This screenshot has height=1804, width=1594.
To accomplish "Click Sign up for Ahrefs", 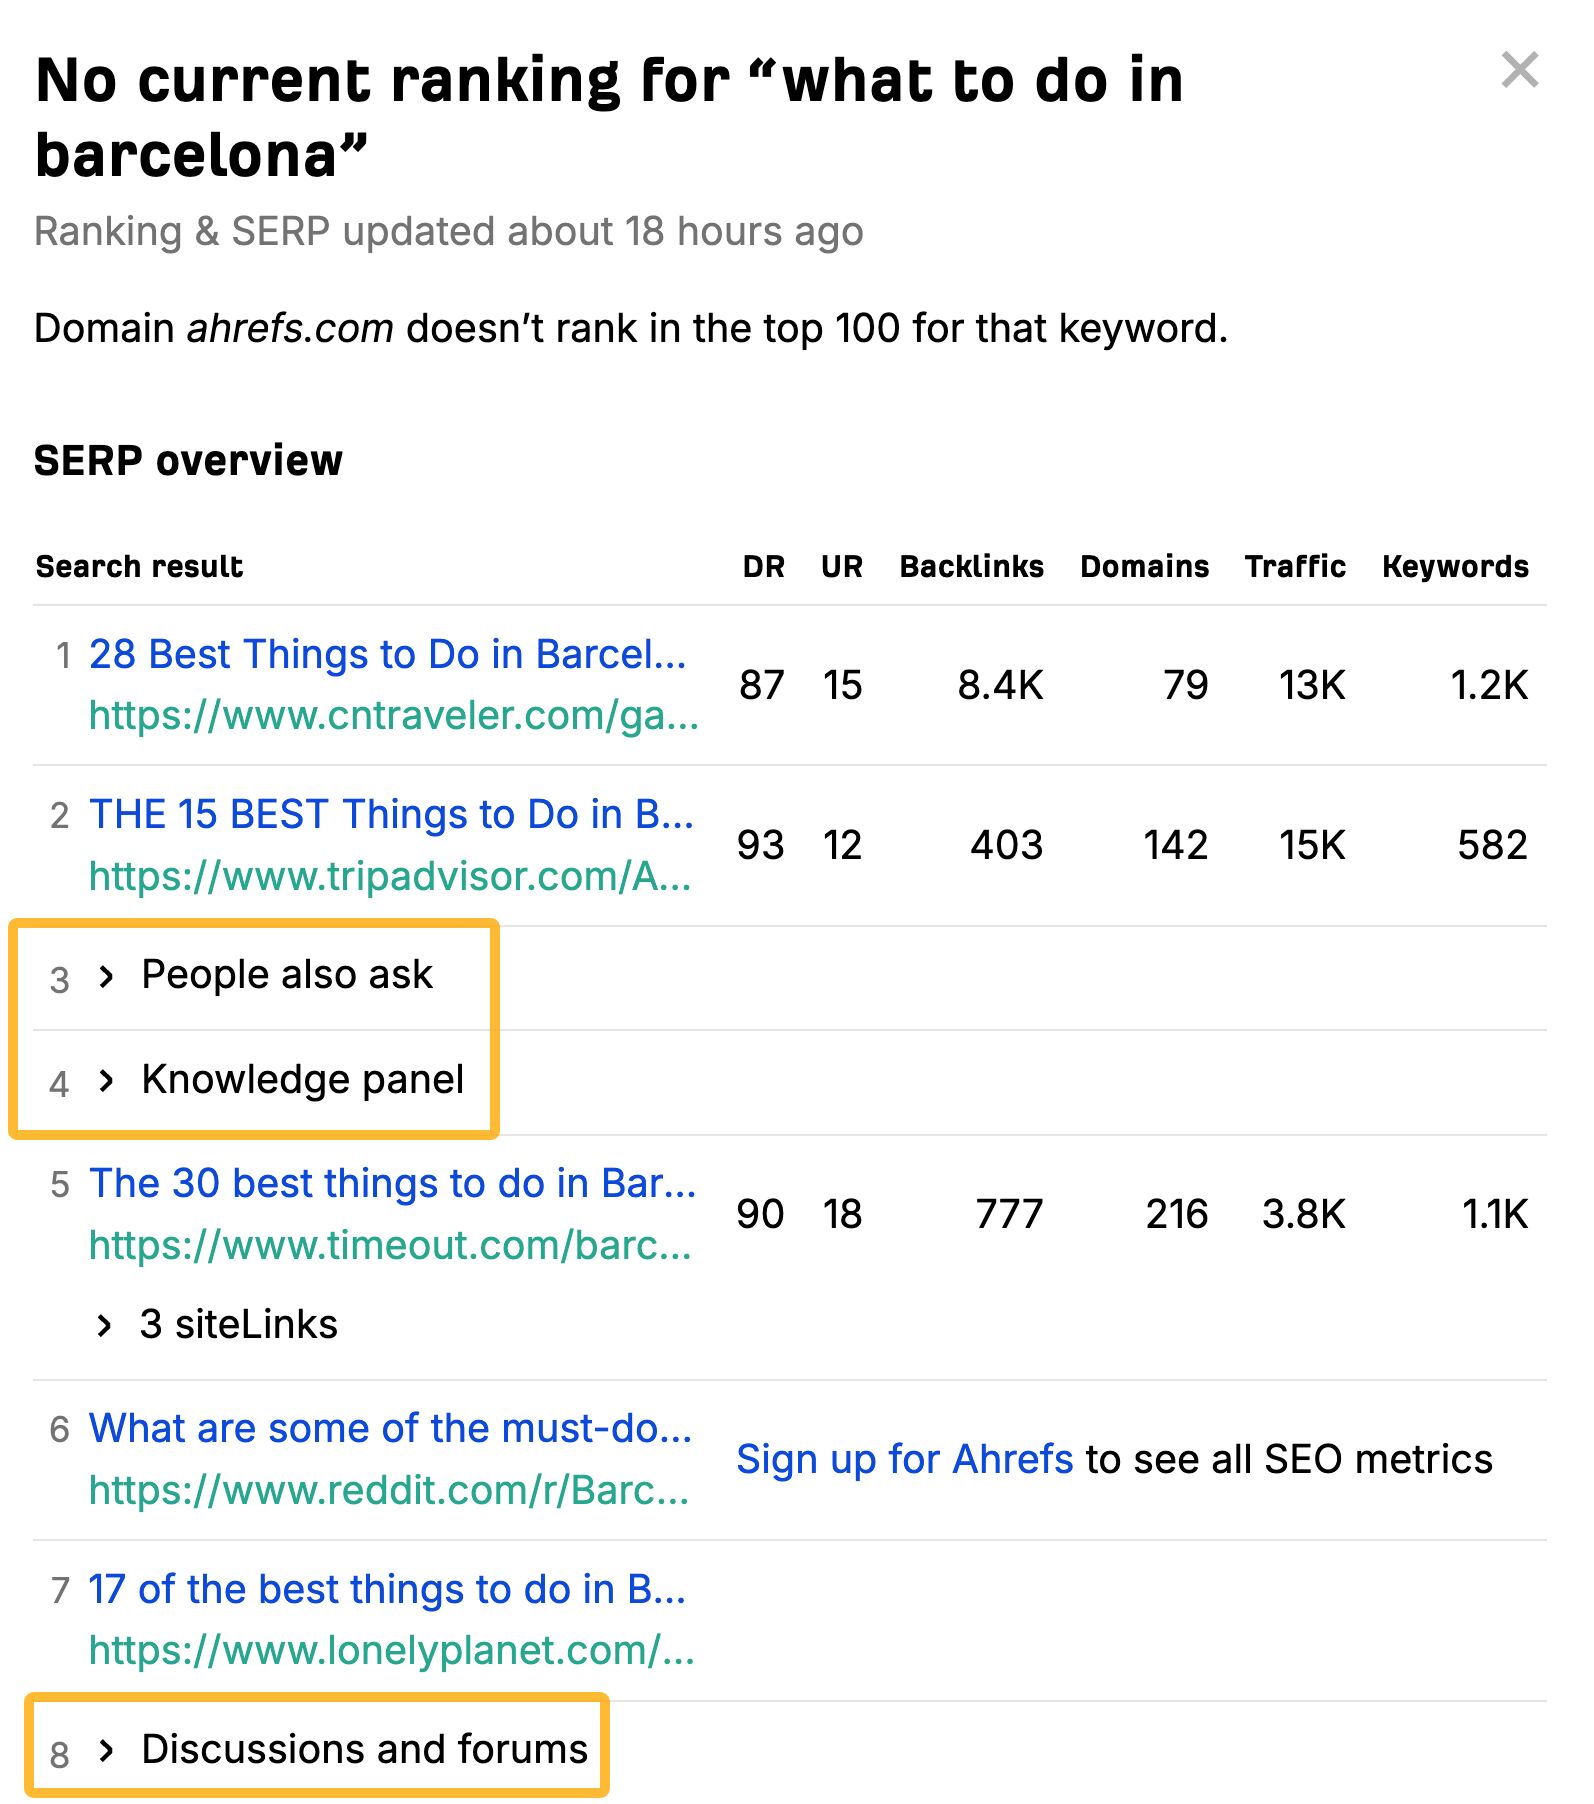I will click(905, 1459).
